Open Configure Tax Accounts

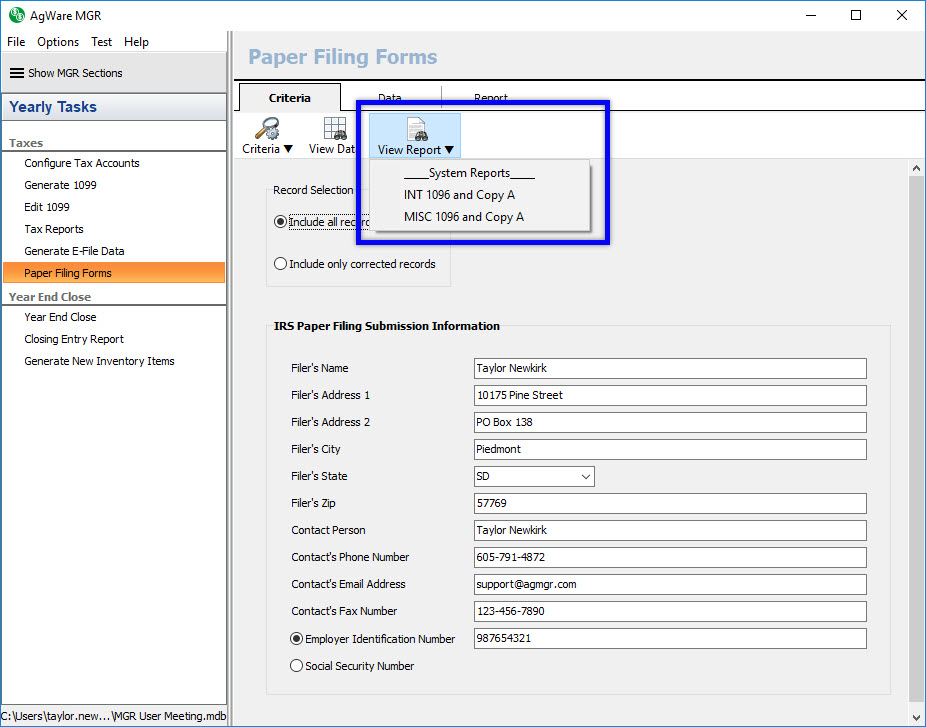(x=82, y=163)
